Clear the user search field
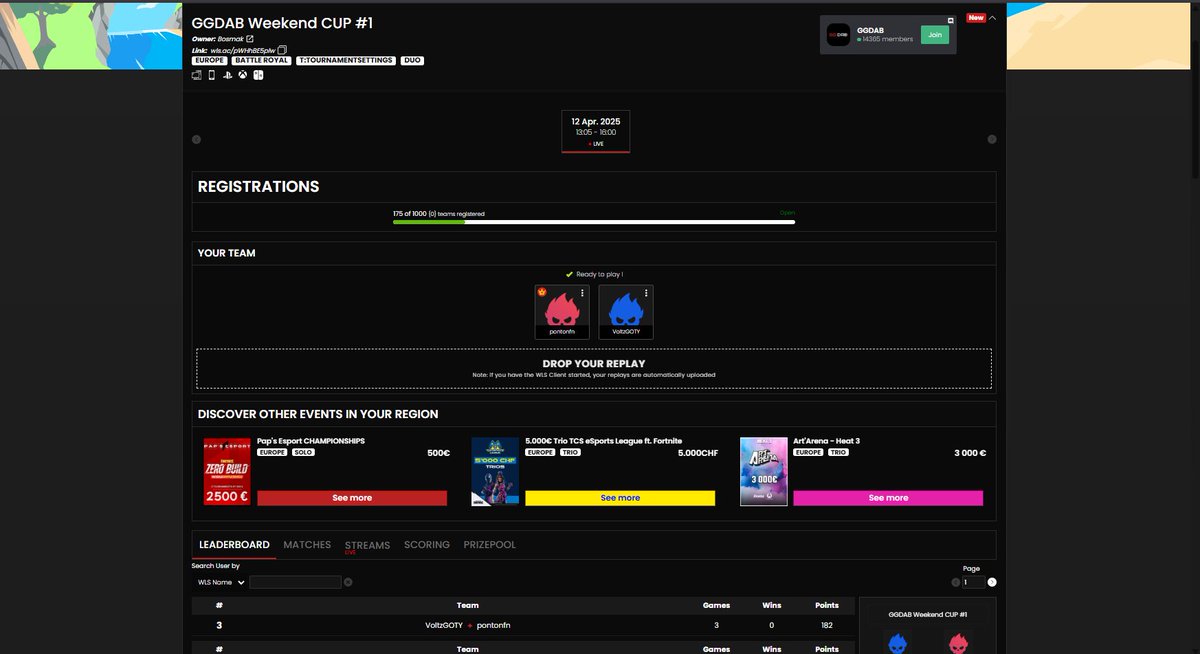Screen dimensions: 1200x654 [348, 582]
